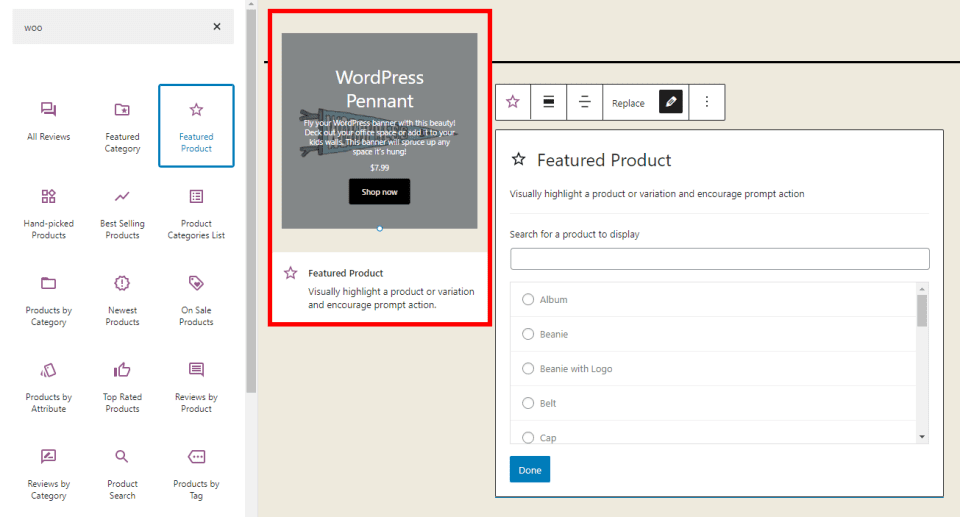
Task: Click the product search input field
Action: [x=719, y=259]
